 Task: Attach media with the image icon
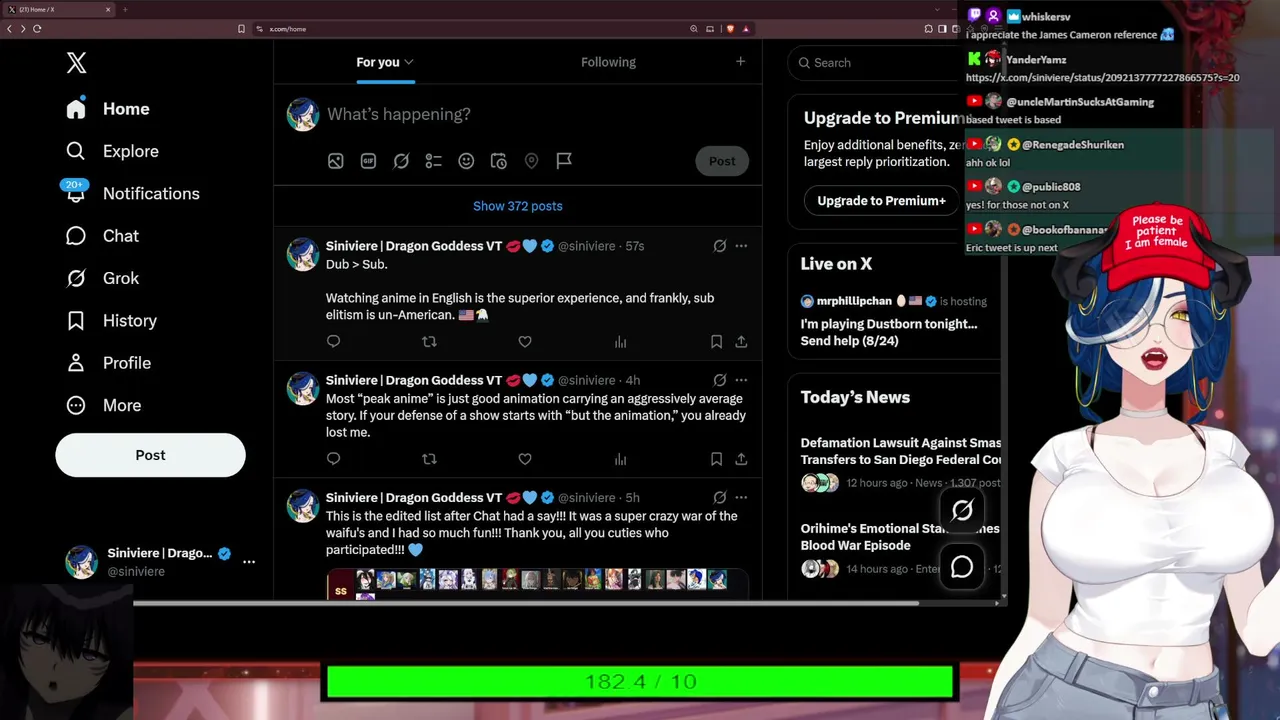(336, 161)
